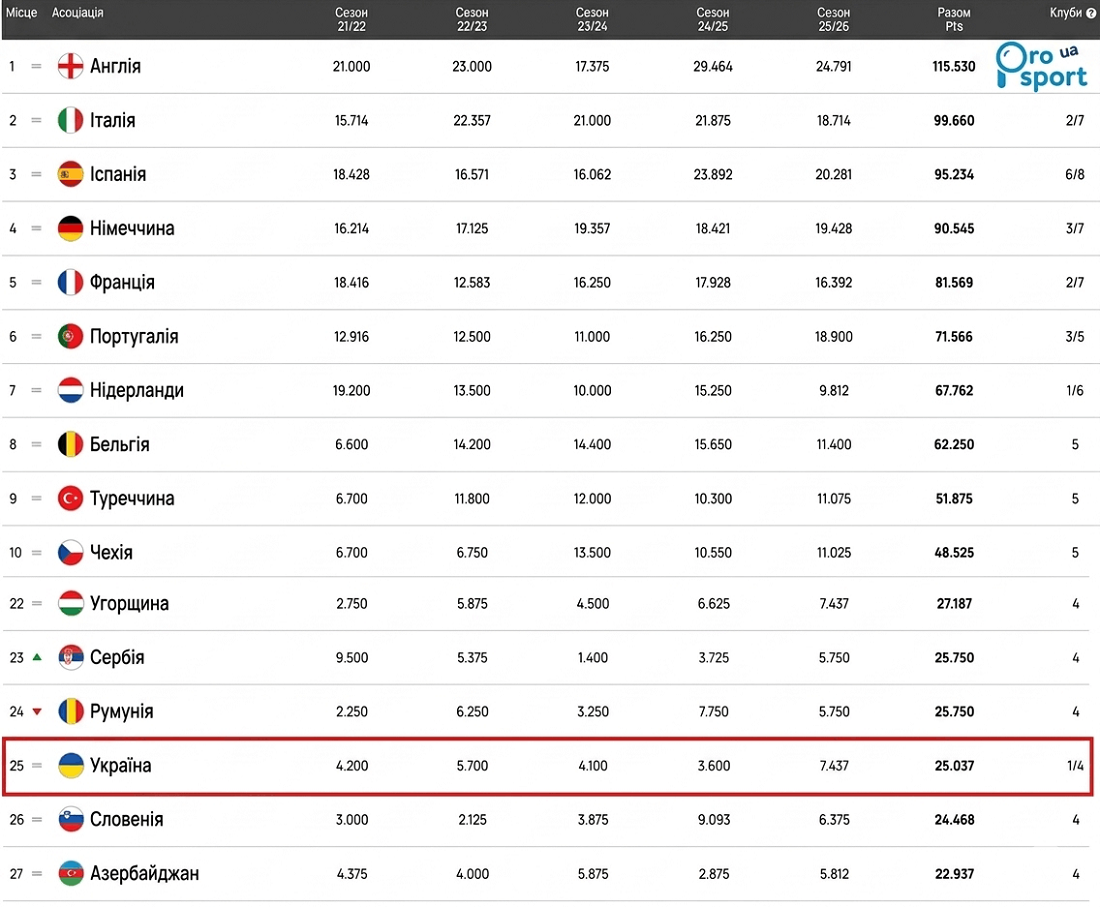
Task: Click Ukraine's total points 25.037
Action: click(954, 766)
